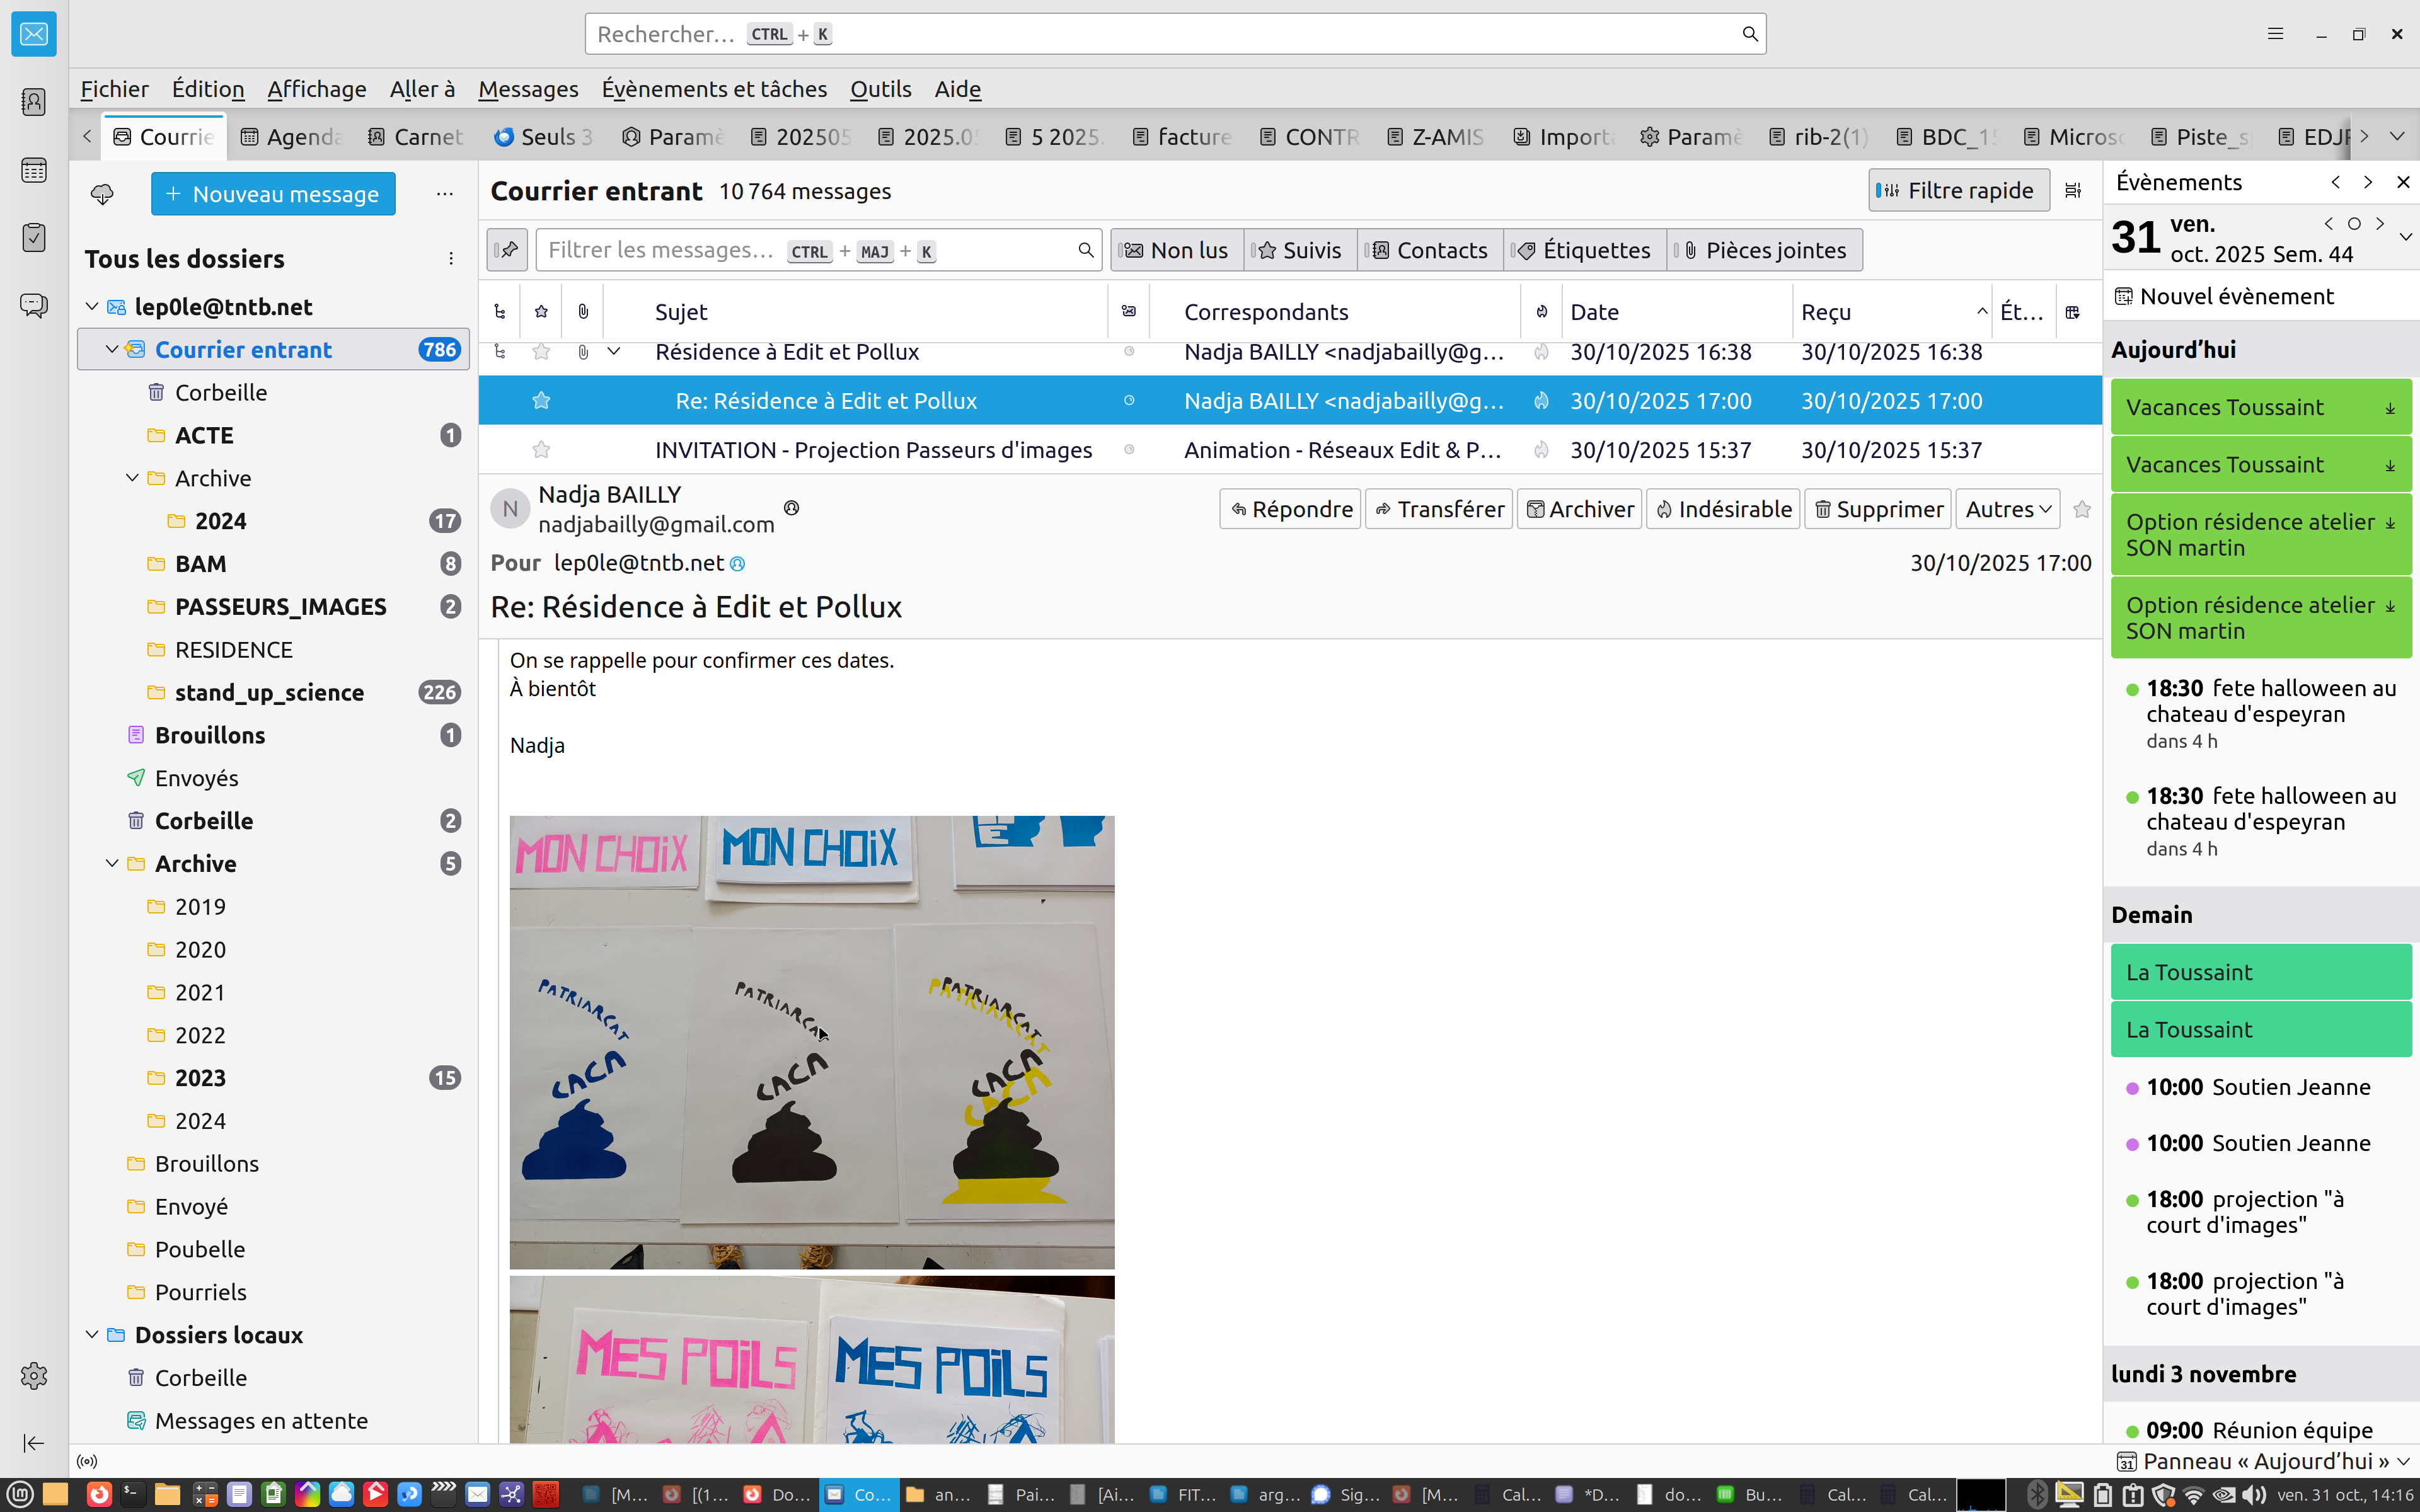This screenshot has height=1512, width=2420.
Task: Click the get messages cloud icon
Action: pyautogui.click(x=102, y=193)
